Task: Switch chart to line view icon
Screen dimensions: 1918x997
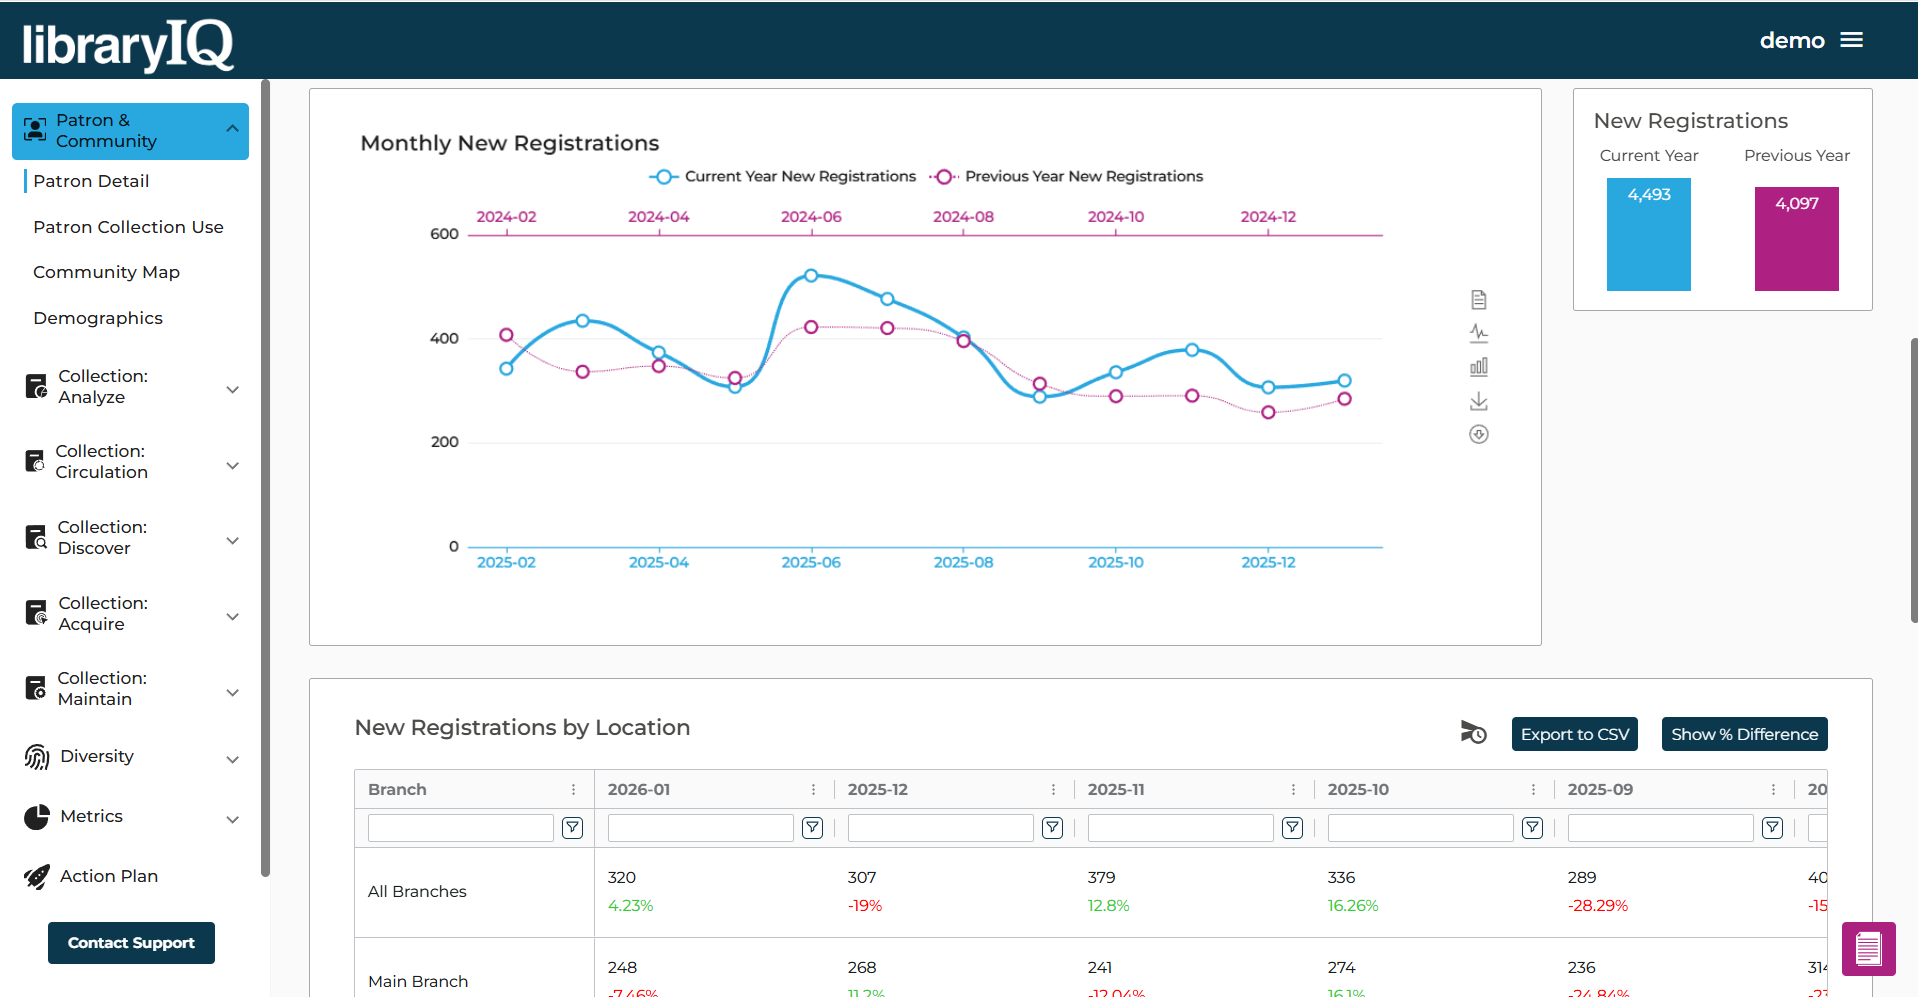Action: click(1479, 333)
